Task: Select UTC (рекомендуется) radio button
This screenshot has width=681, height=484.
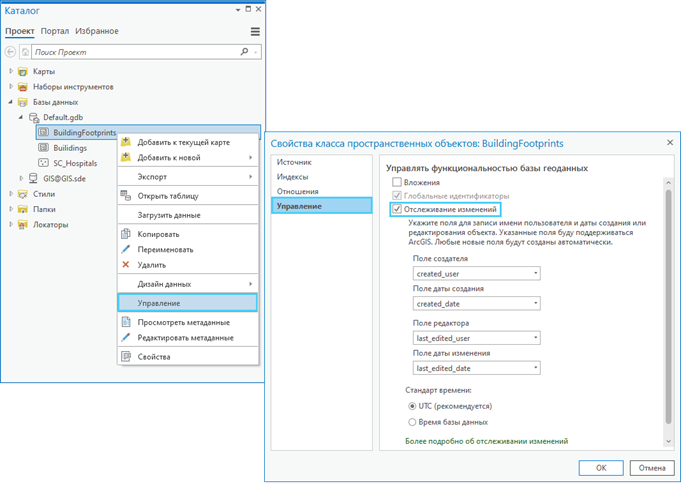Action: pos(412,406)
